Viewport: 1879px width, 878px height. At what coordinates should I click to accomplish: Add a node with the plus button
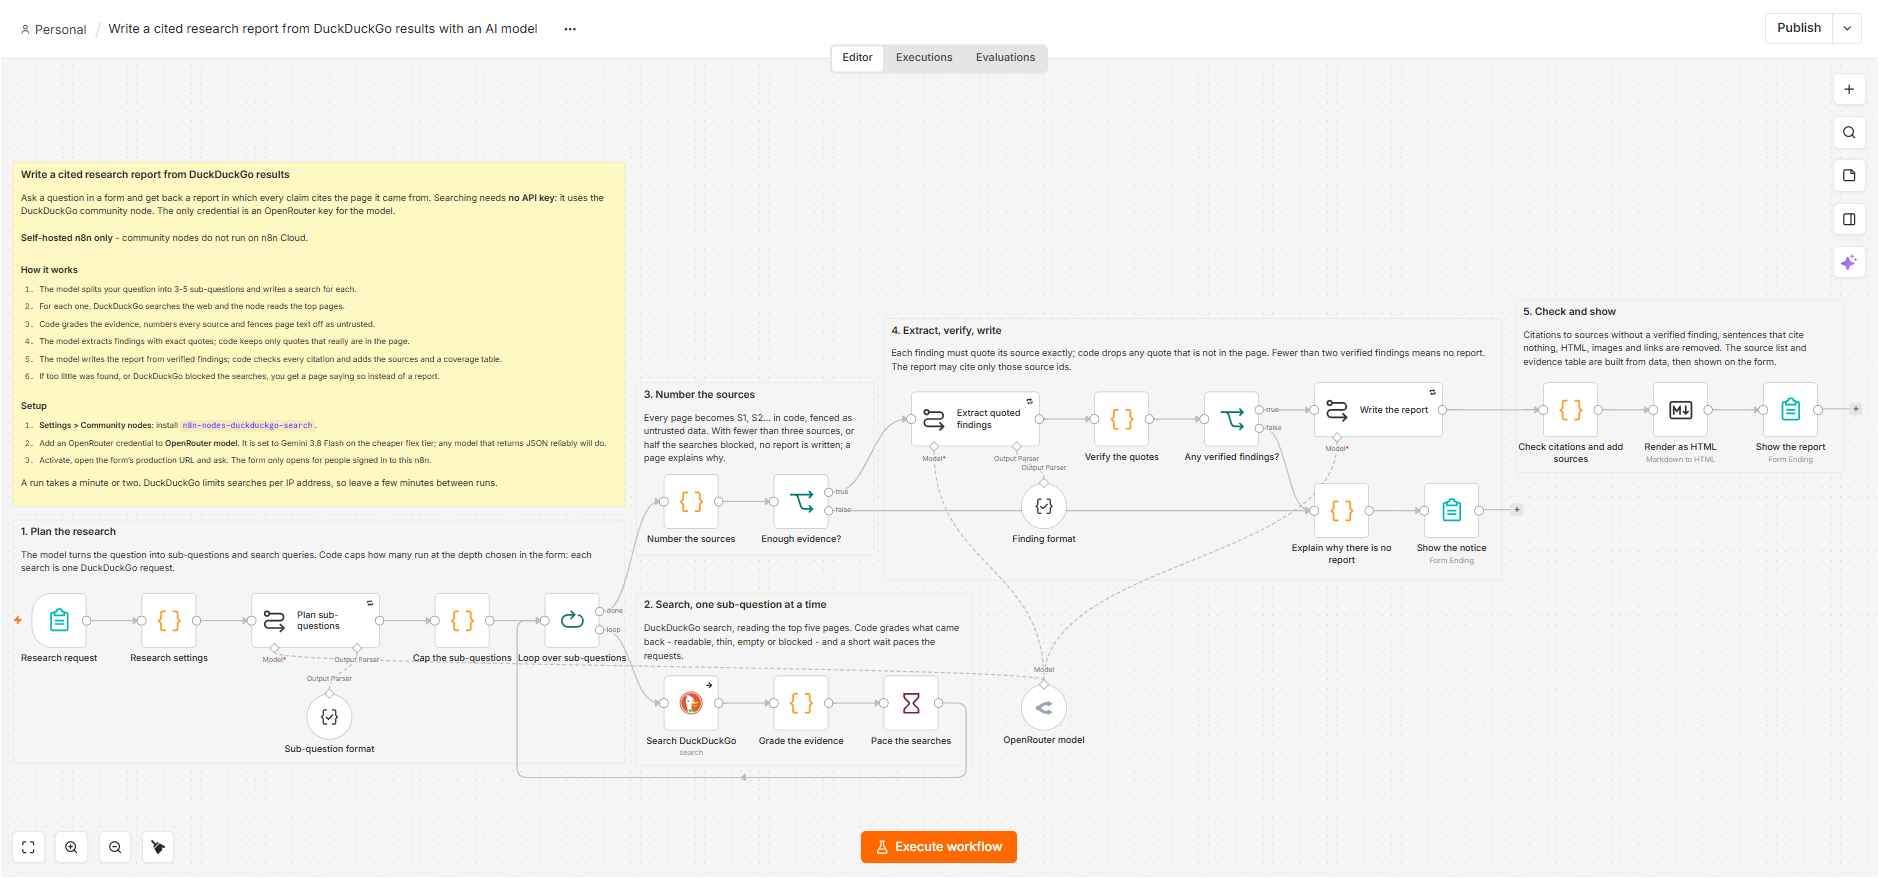click(x=1849, y=89)
